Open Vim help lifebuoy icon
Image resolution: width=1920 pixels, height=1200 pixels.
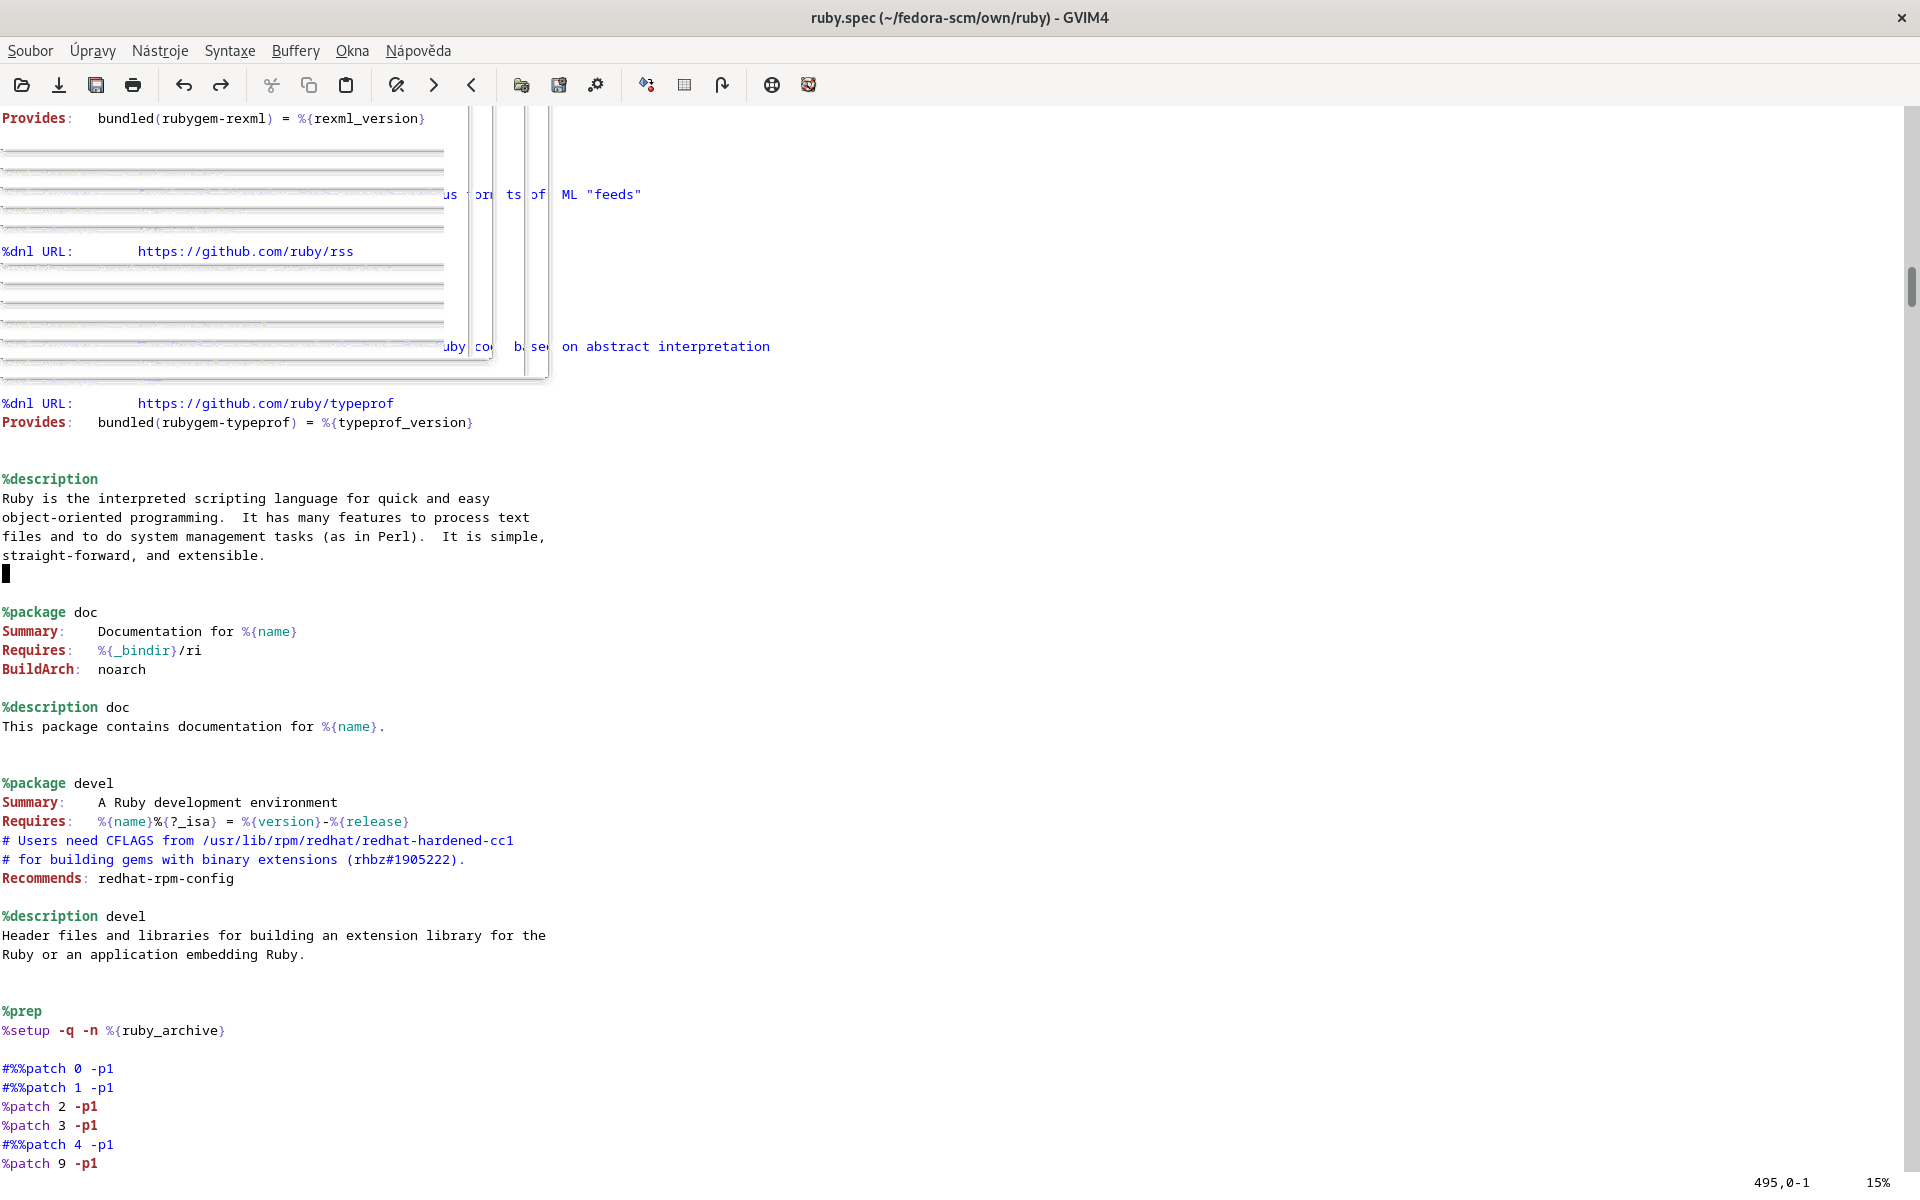point(772,85)
